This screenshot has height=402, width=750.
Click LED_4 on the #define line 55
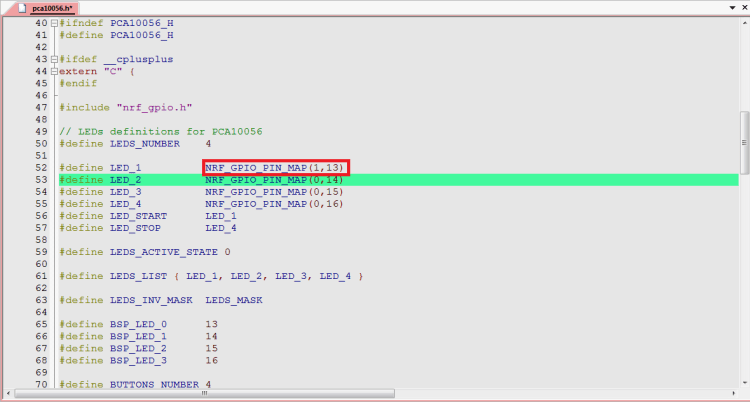pyautogui.click(x=125, y=204)
